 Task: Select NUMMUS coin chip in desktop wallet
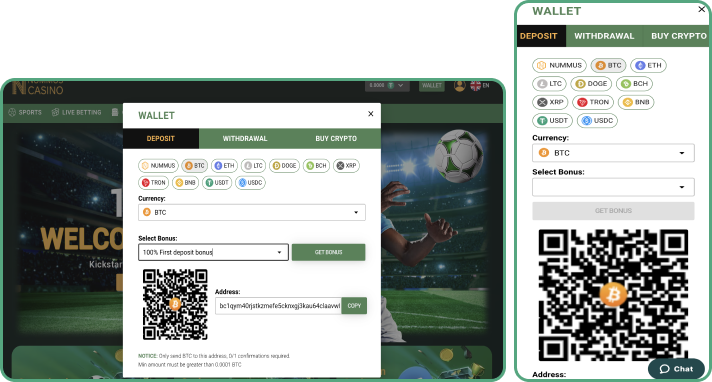[158, 166]
